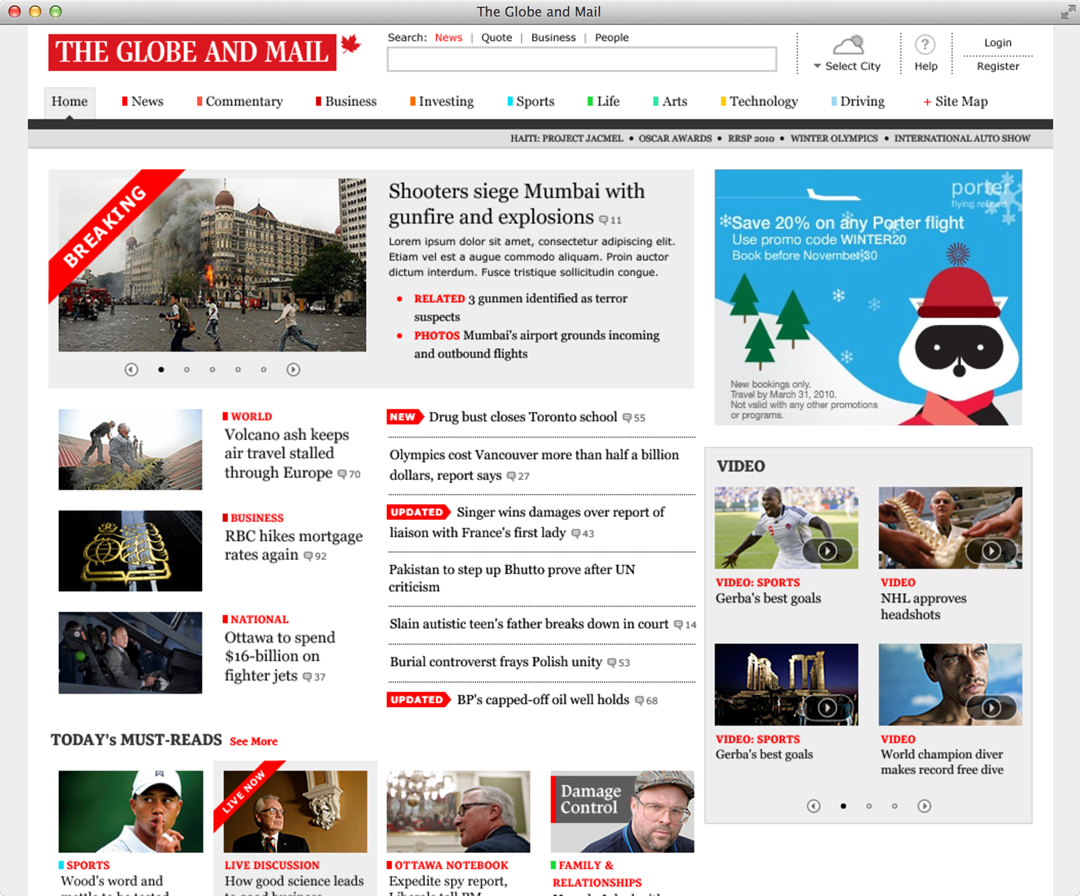The width and height of the screenshot is (1080, 896).
Task: Open Help via the question mark icon
Action: click(x=925, y=45)
